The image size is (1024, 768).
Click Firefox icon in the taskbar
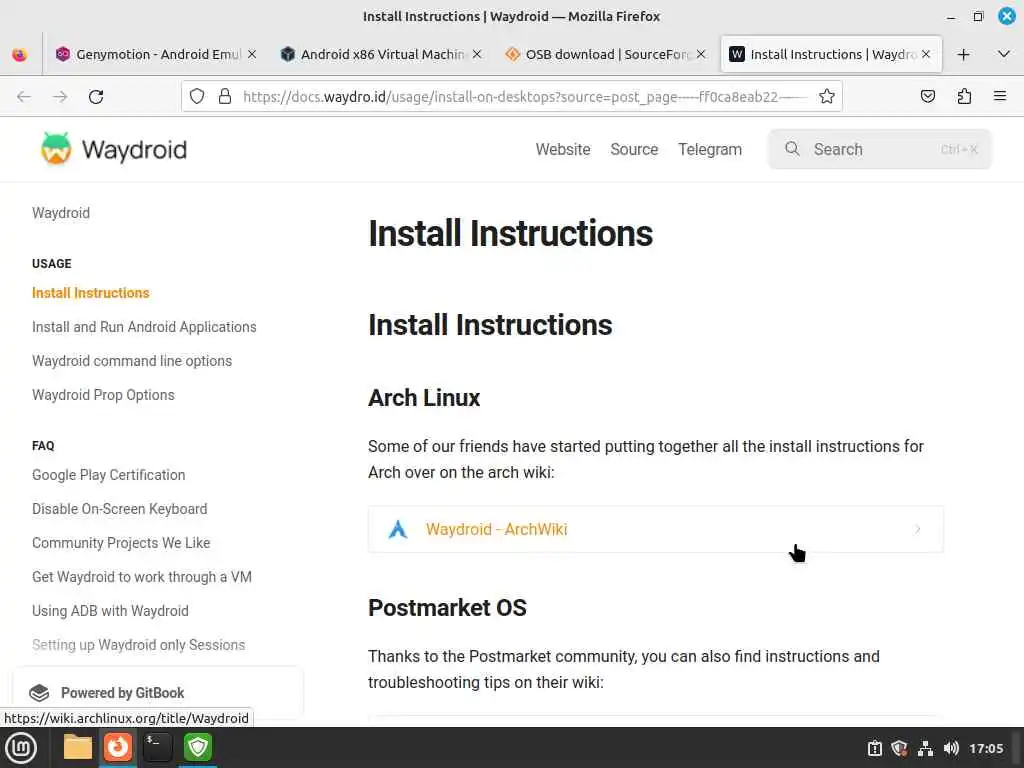[118, 747]
